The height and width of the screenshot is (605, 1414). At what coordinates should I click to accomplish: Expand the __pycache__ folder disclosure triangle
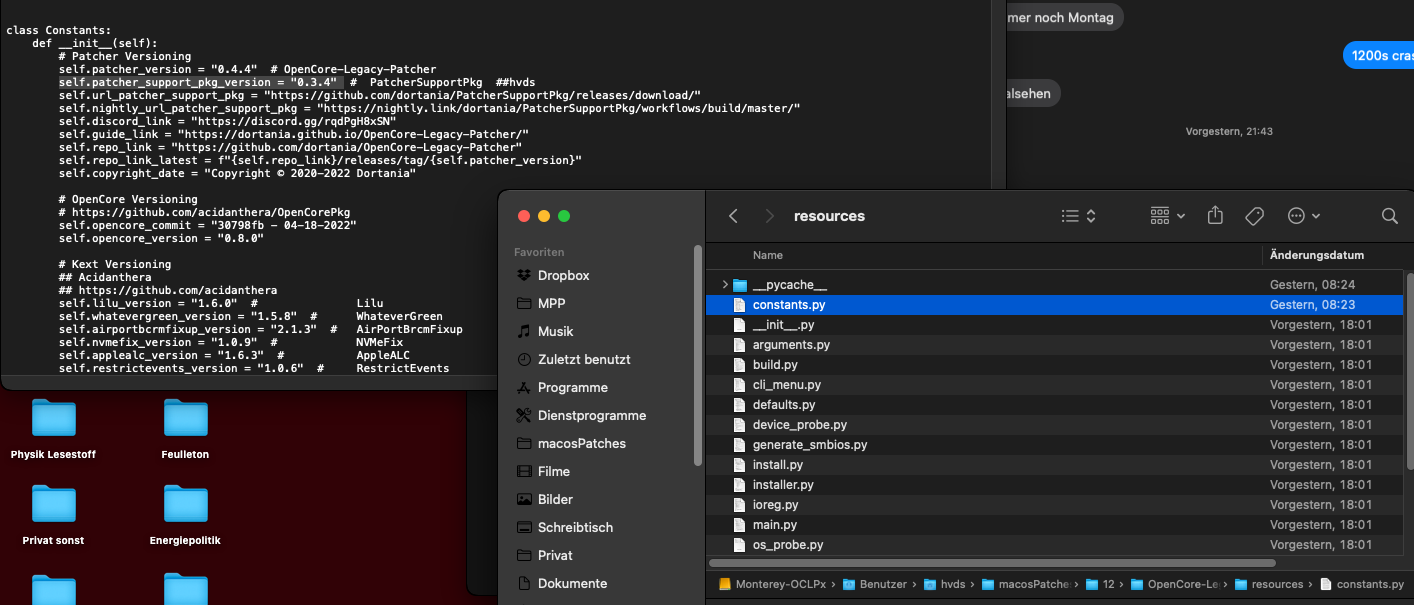(725, 285)
